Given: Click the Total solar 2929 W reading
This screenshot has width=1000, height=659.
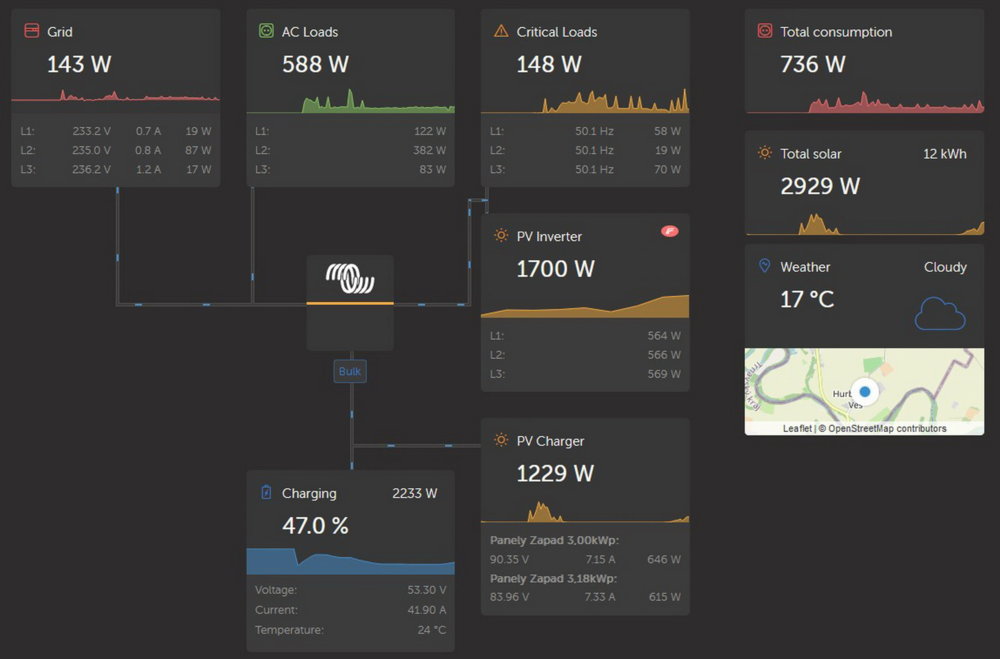Looking at the screenshot, I should [820, 186].
